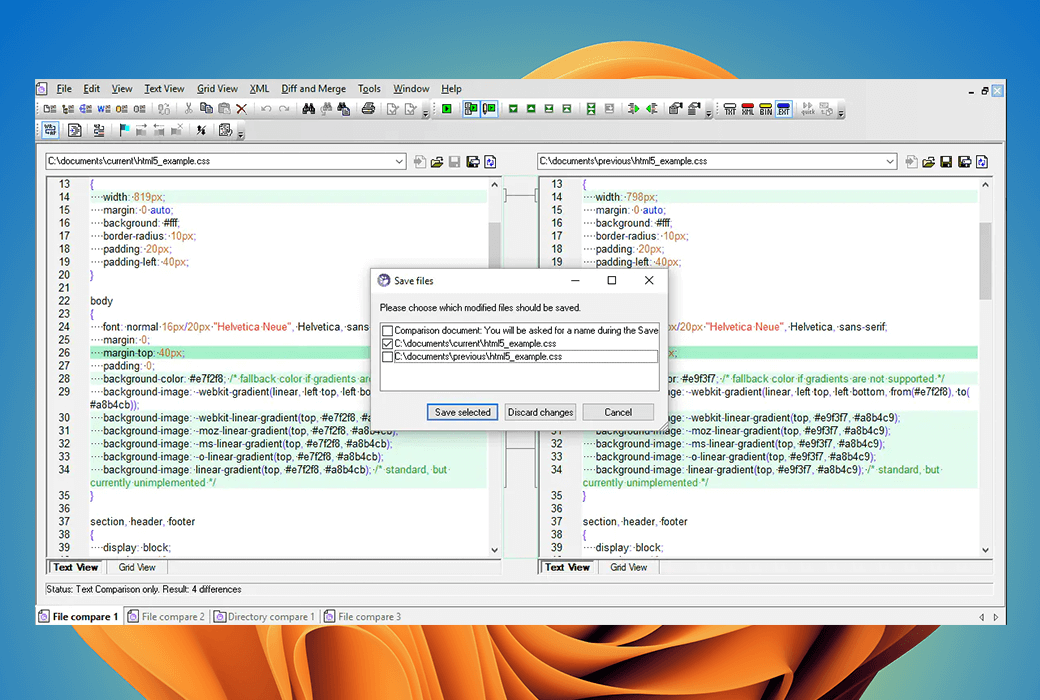Click left pane scroll-down arrow
The image size is (1040, 700).
tap(494, 549)
